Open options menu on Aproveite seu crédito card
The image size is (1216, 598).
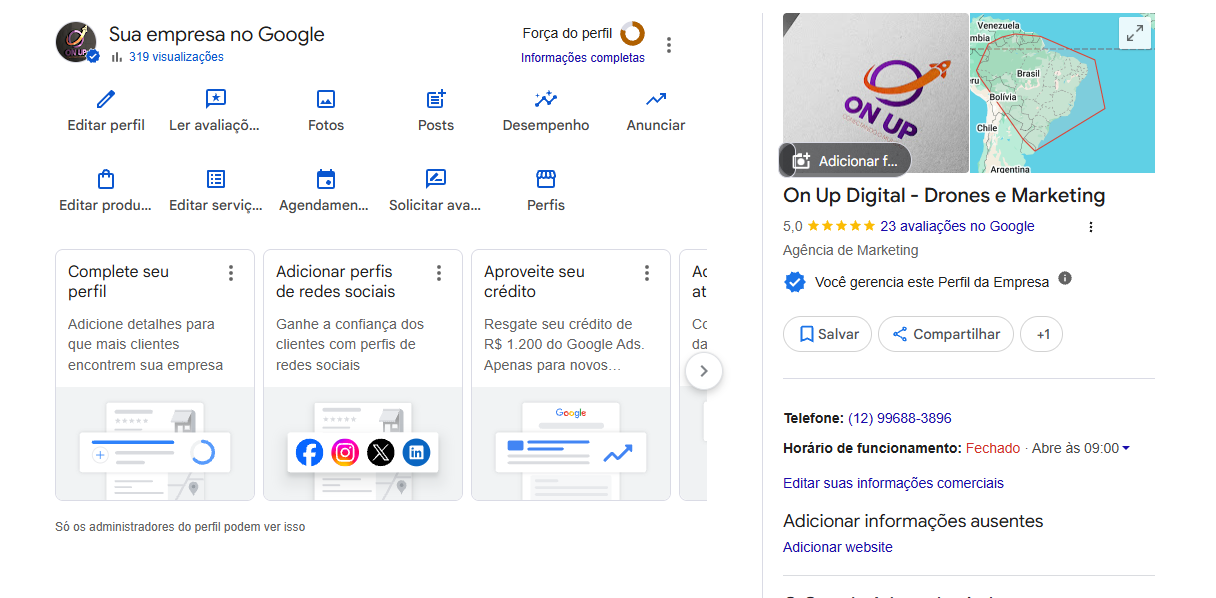pos(647,273)
